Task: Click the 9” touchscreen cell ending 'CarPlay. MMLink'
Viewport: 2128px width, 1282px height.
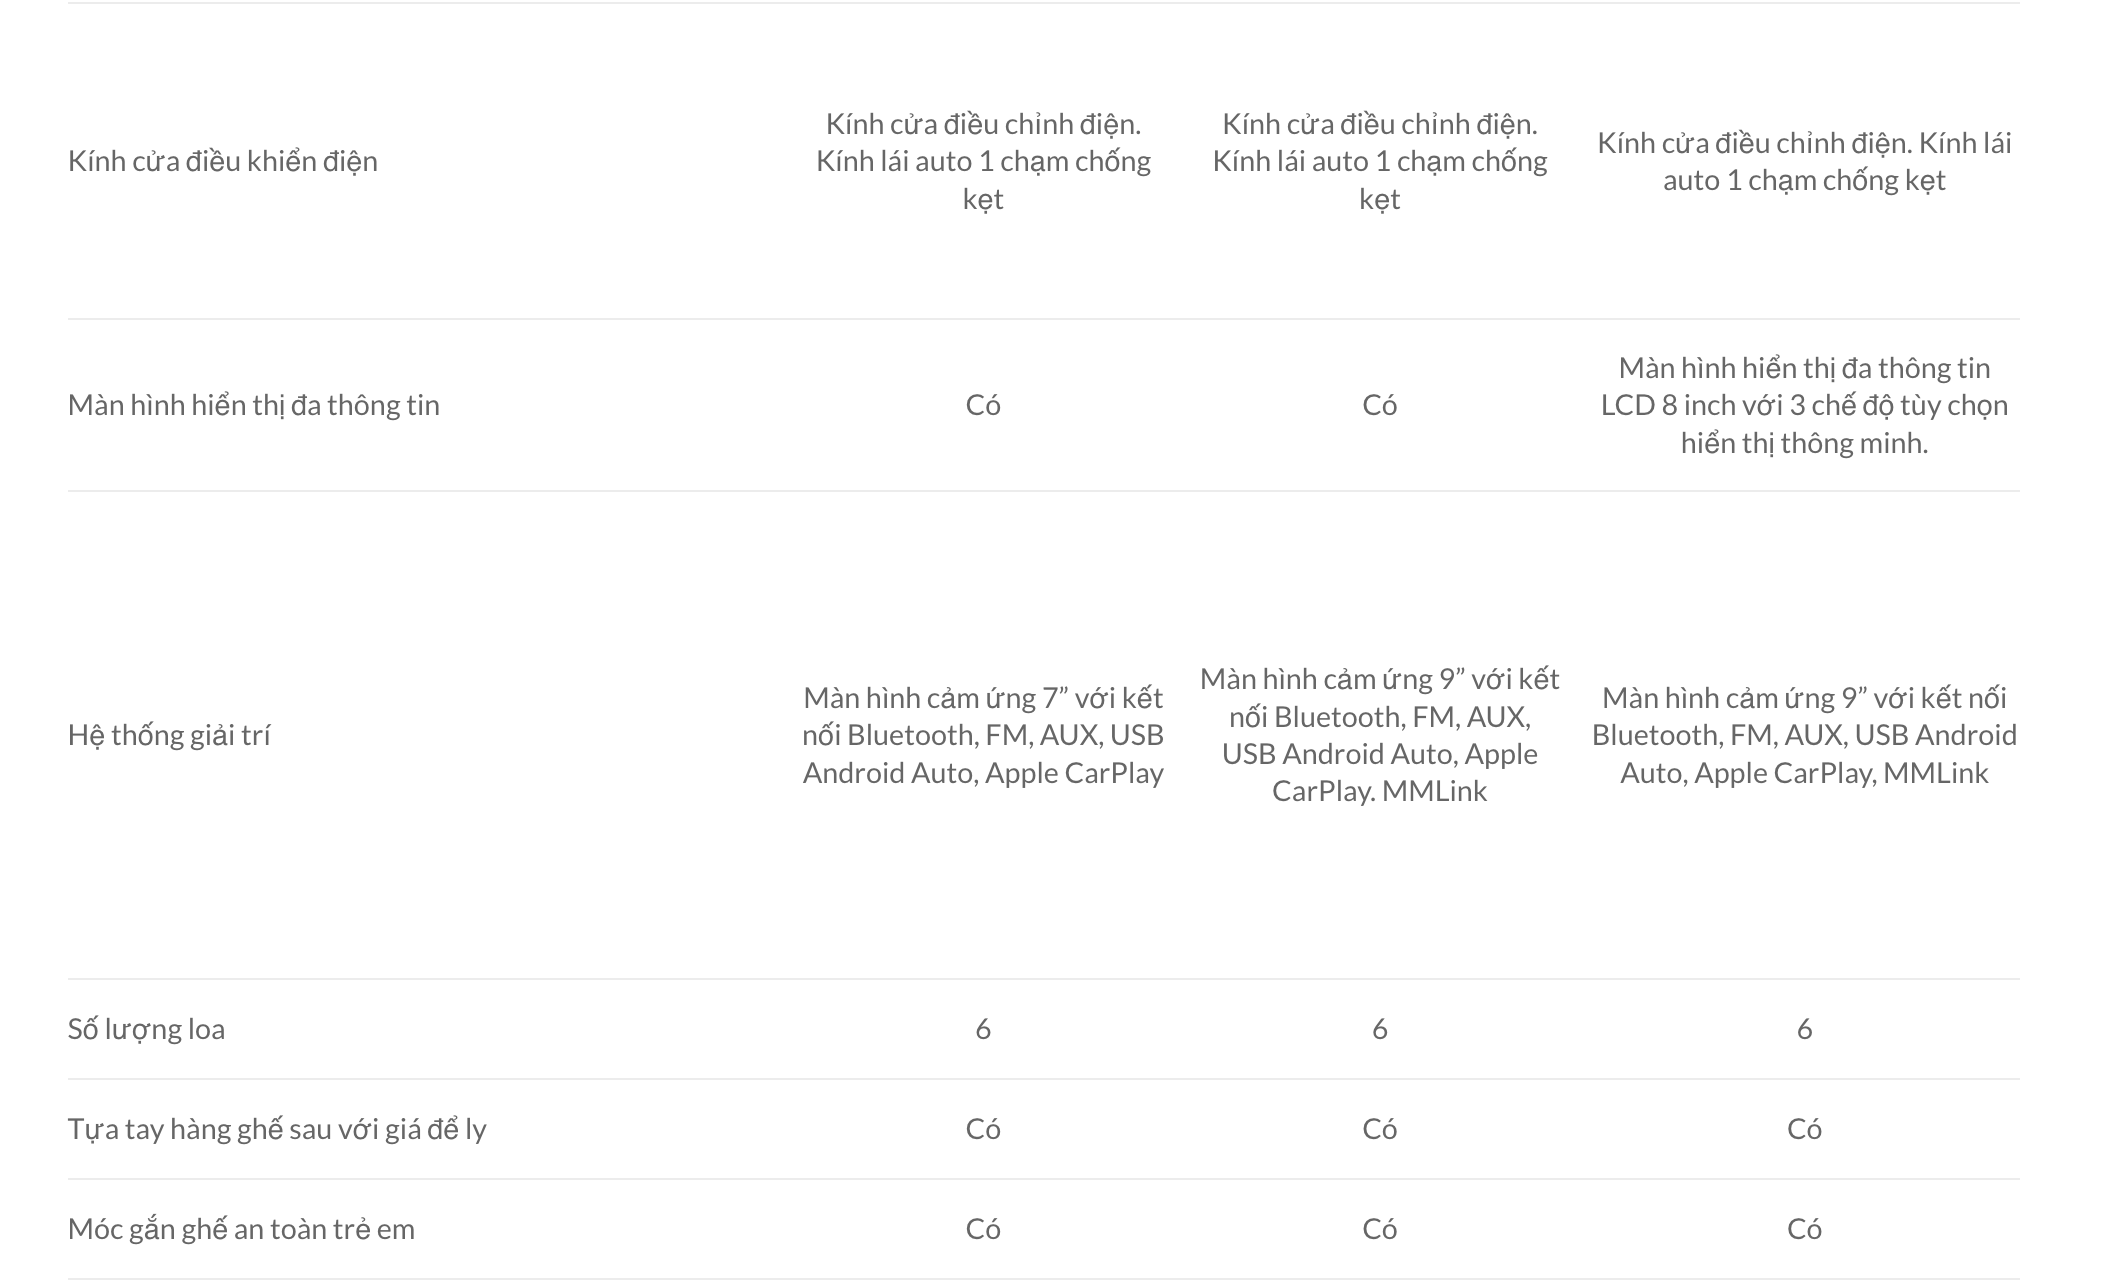Action: [1379, 735]
